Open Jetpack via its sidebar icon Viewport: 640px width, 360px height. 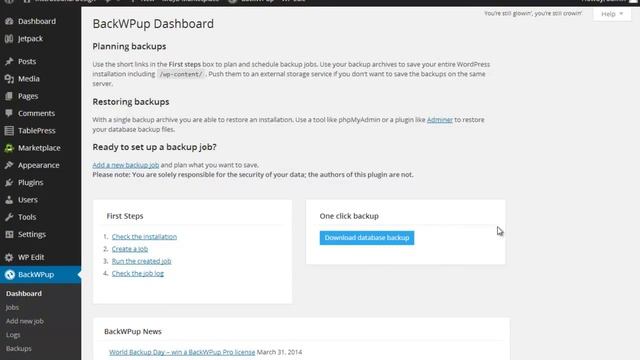tap(9, 39)
